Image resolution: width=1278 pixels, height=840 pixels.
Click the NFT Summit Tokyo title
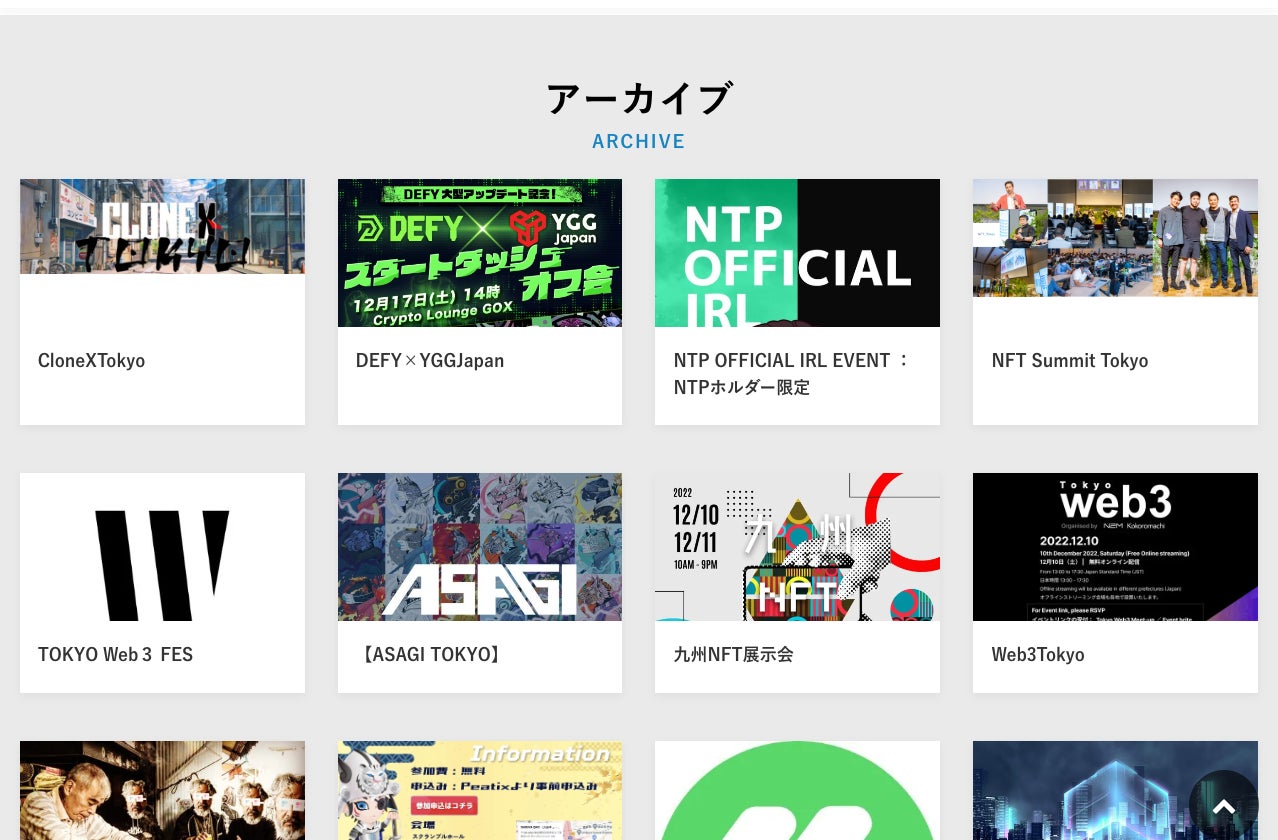pos(1070,360)
